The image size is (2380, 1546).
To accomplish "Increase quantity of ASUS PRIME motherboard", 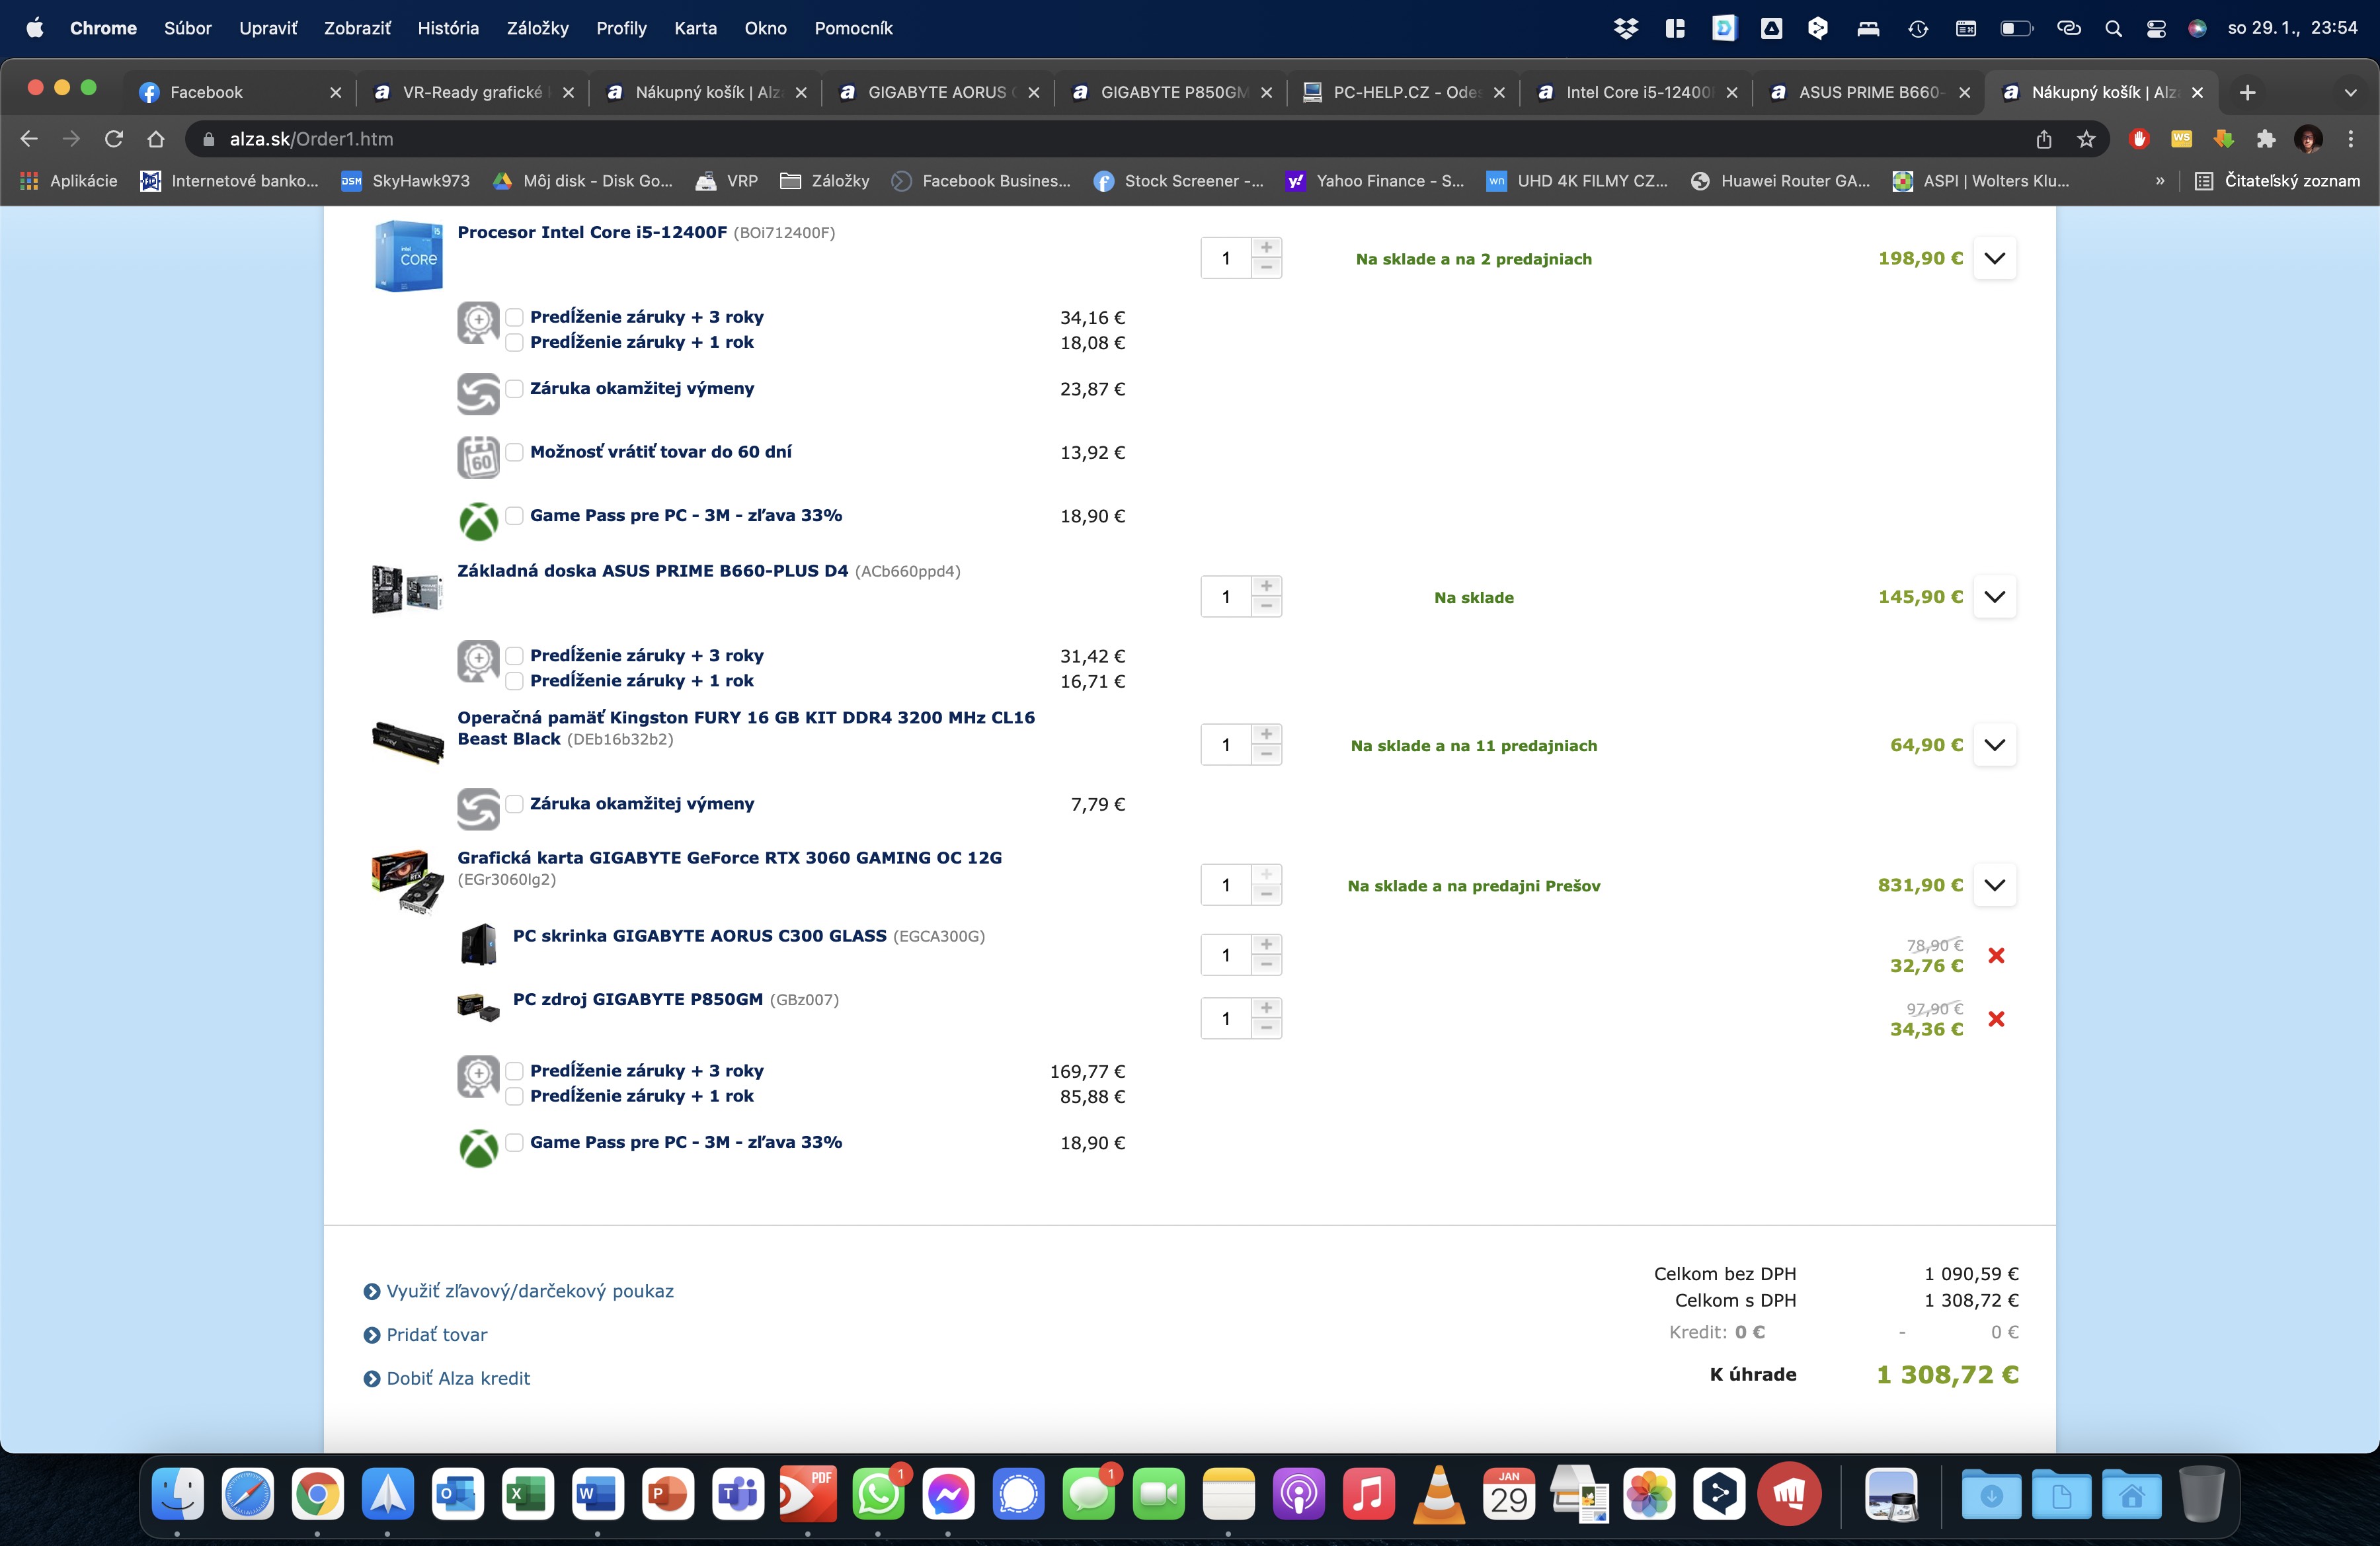I will 1266,586.
